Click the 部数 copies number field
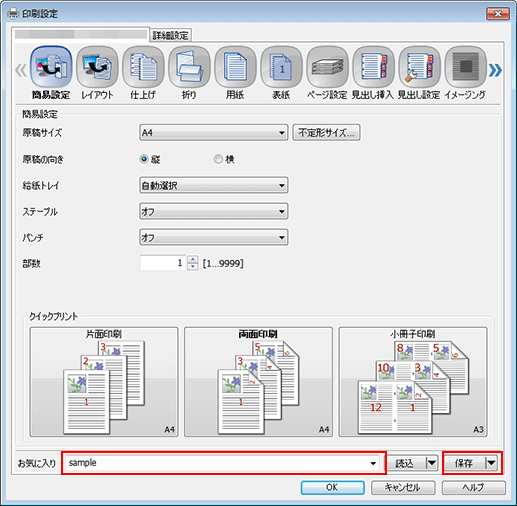 (163, 263)
